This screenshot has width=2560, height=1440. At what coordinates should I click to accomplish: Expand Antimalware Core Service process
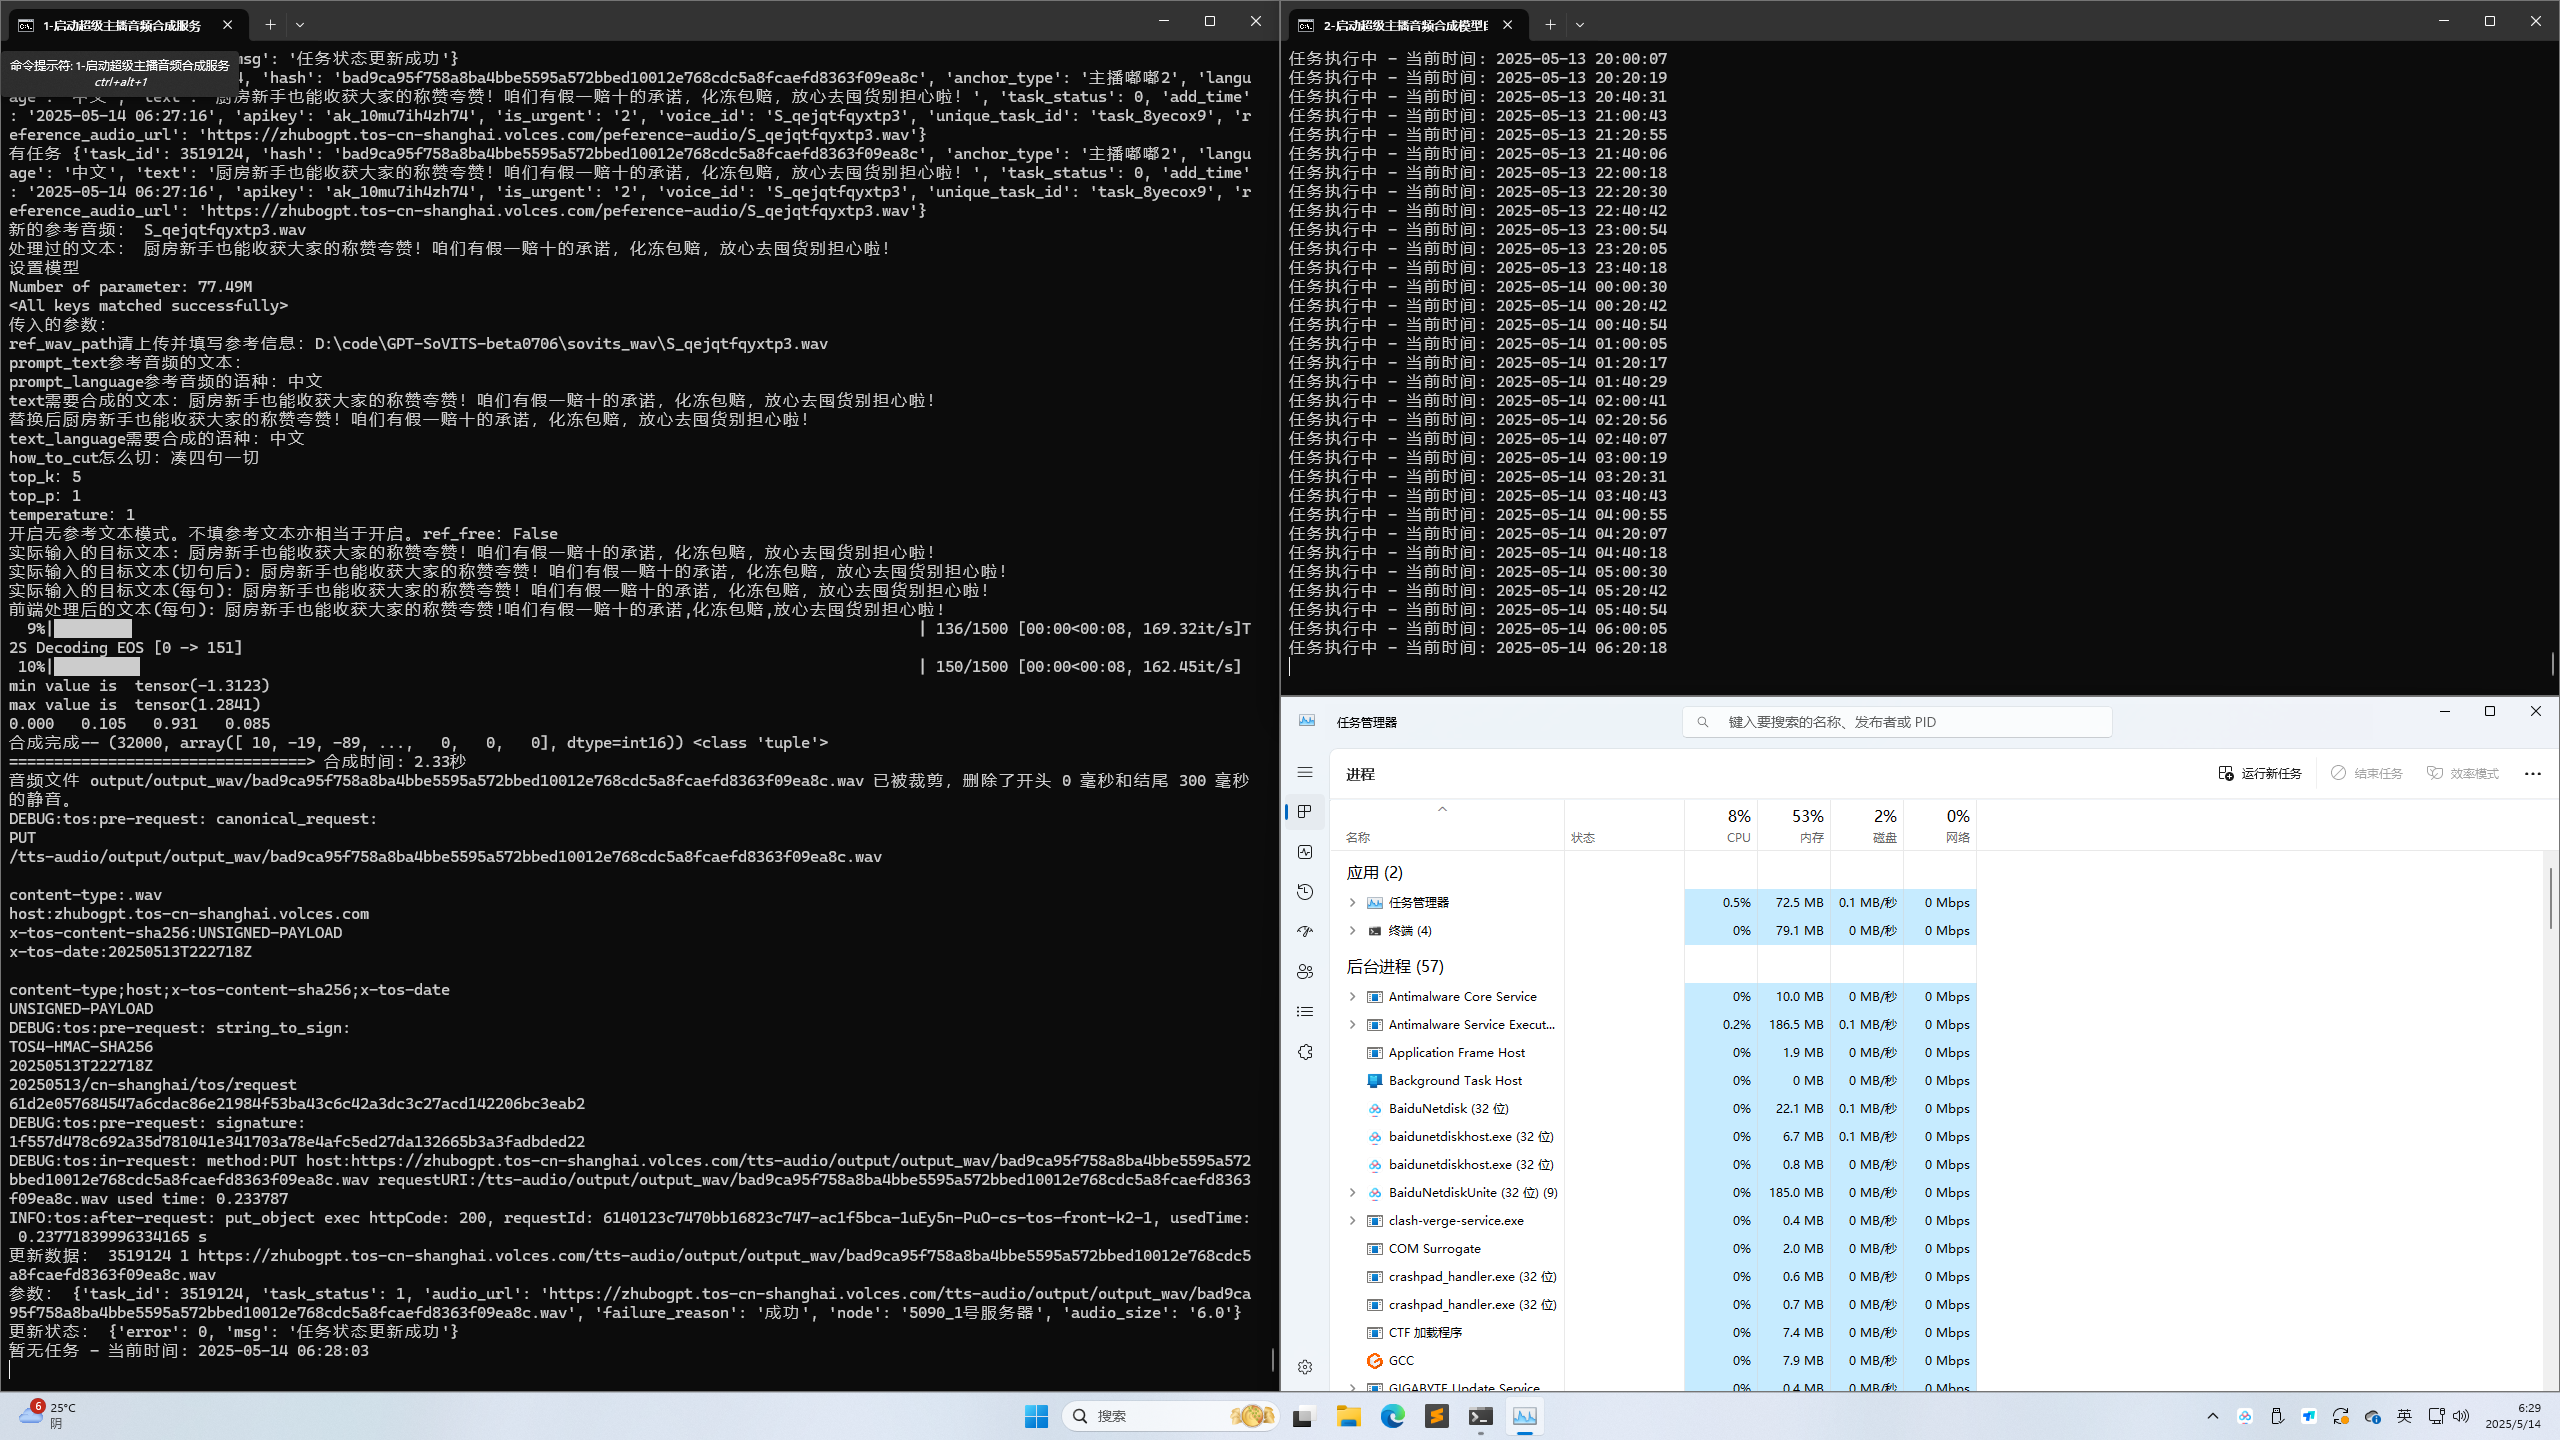pos(1353,997)
